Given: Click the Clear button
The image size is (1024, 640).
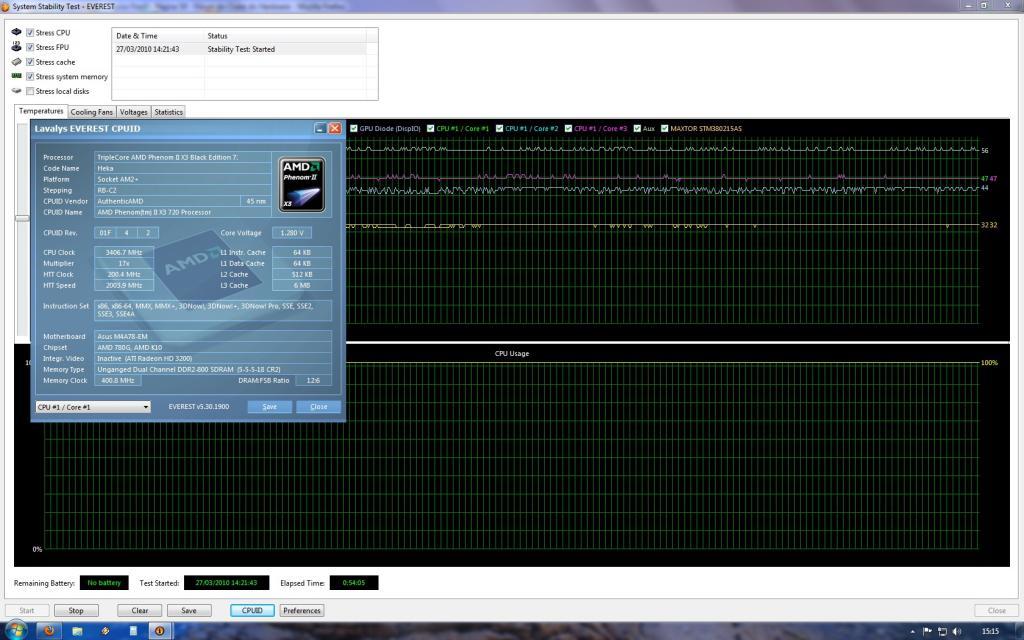Looking at the screenshot, I should pos(140,611).
